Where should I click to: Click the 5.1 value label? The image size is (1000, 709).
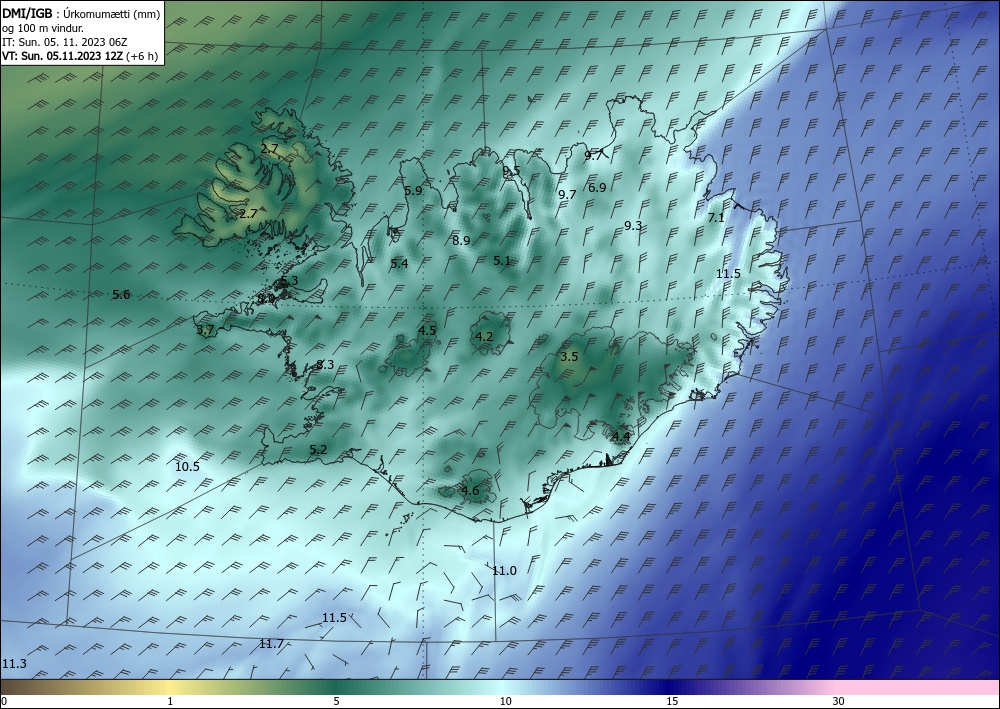pos(502,260)
